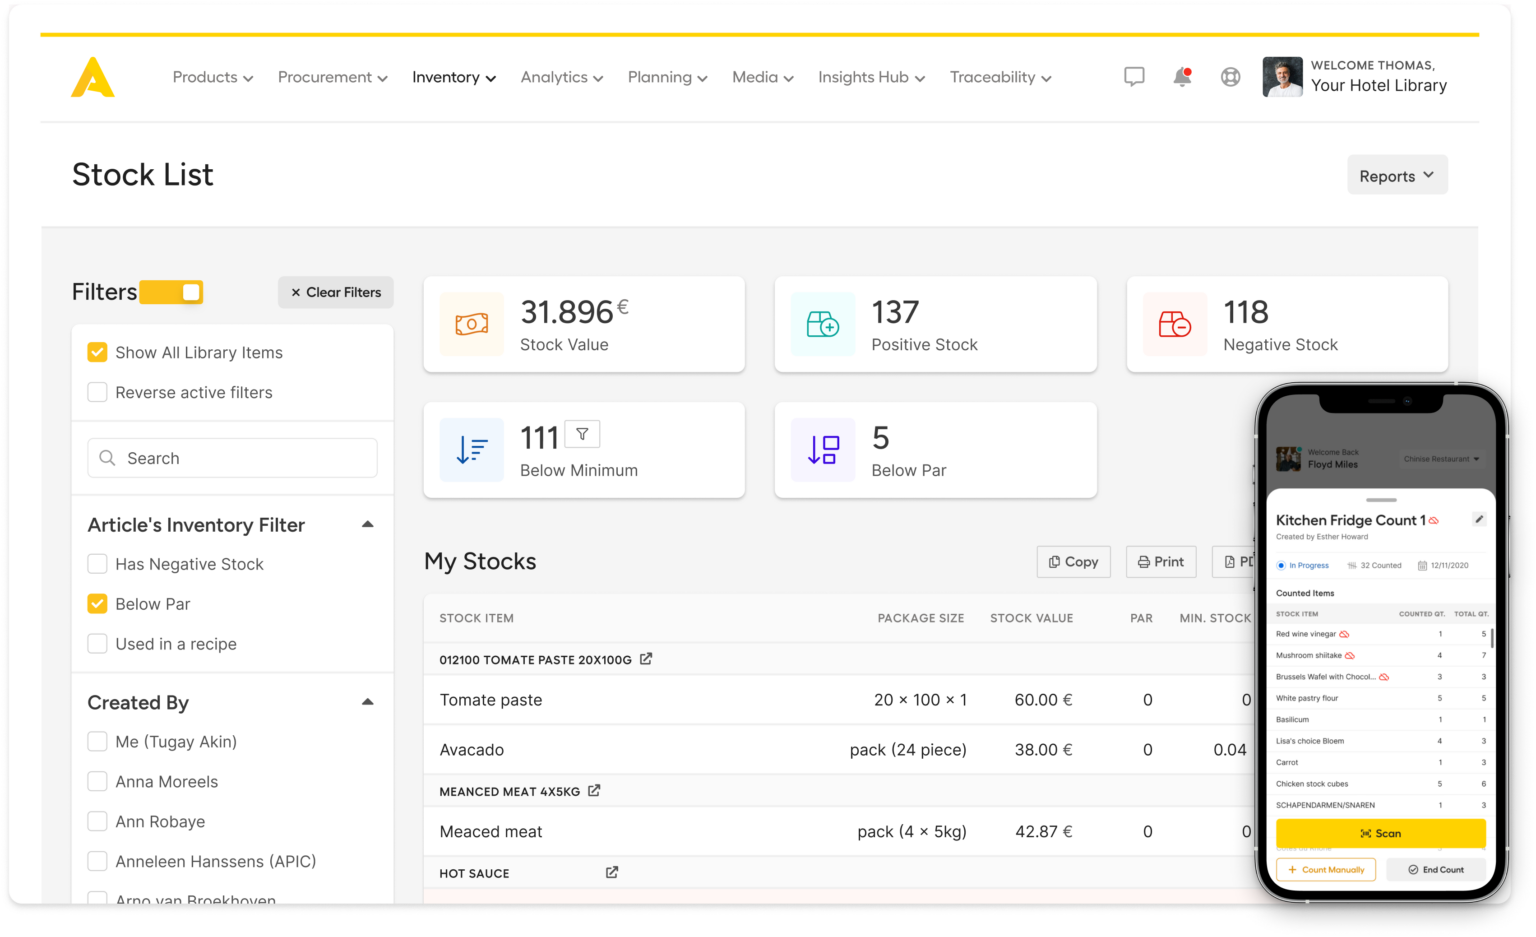
Task: Click the Copy button
Action: coord(1073,562)
